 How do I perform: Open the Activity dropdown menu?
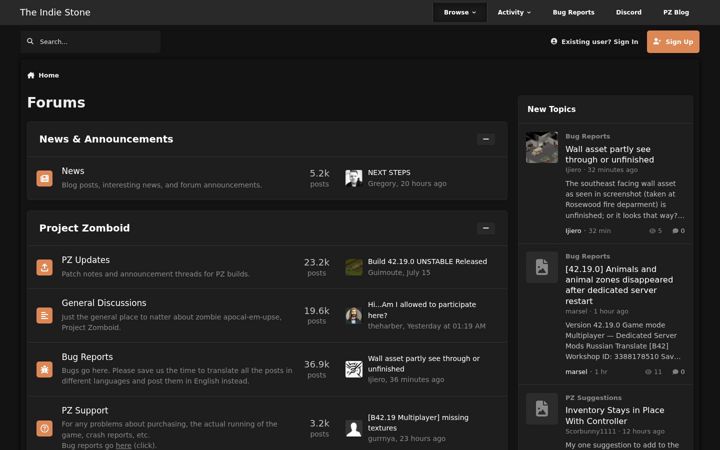pyautogui.click(x=514, y=12)
